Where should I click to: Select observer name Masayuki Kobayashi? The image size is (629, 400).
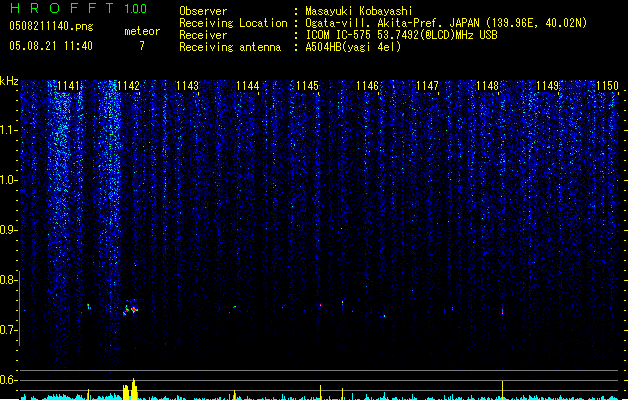pyautogui.click(x=359, y=11)
